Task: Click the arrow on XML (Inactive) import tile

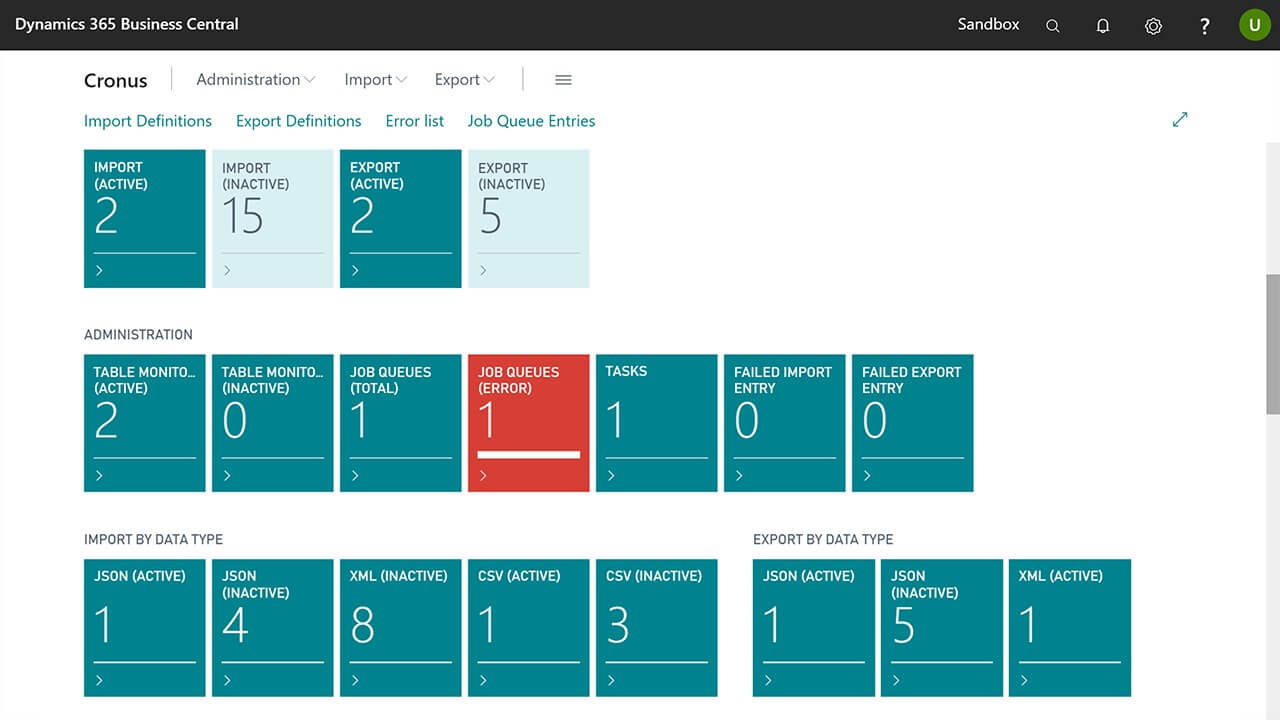Action: pos(355,680)
